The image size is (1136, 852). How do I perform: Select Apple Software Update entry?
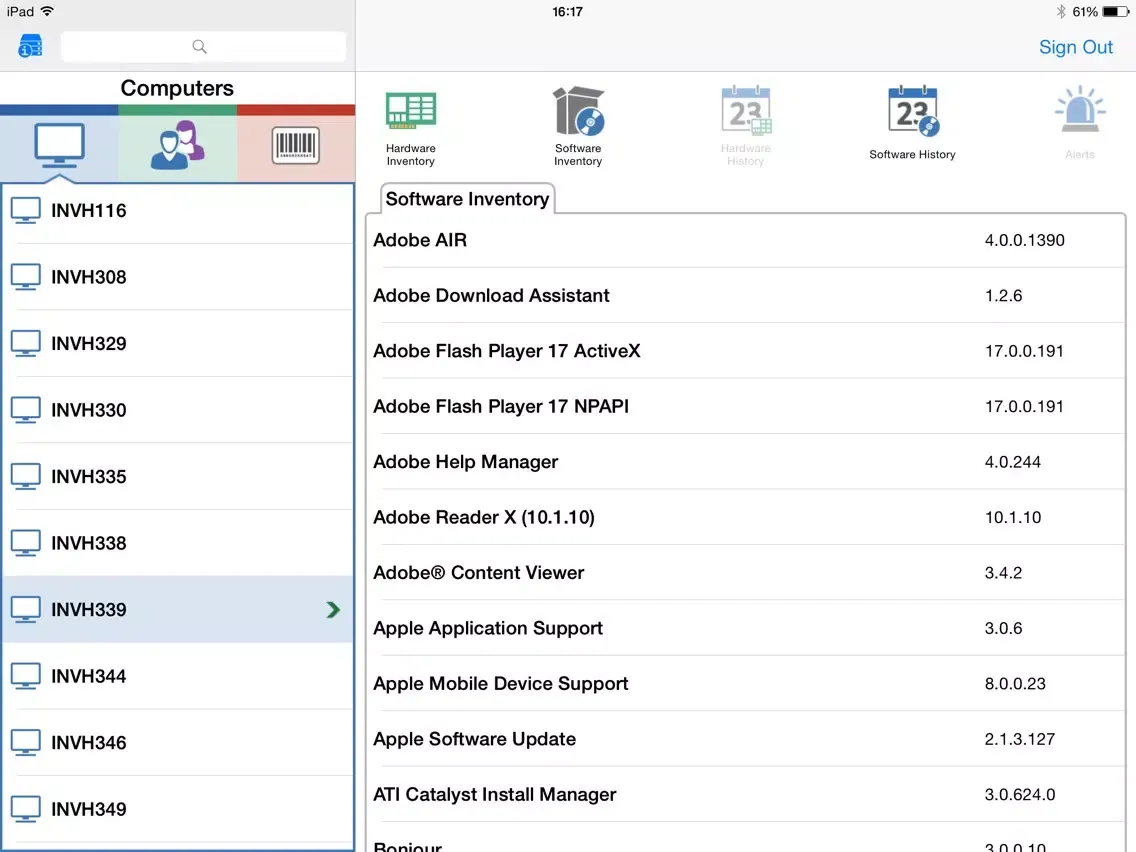click(x=746, y=739)
